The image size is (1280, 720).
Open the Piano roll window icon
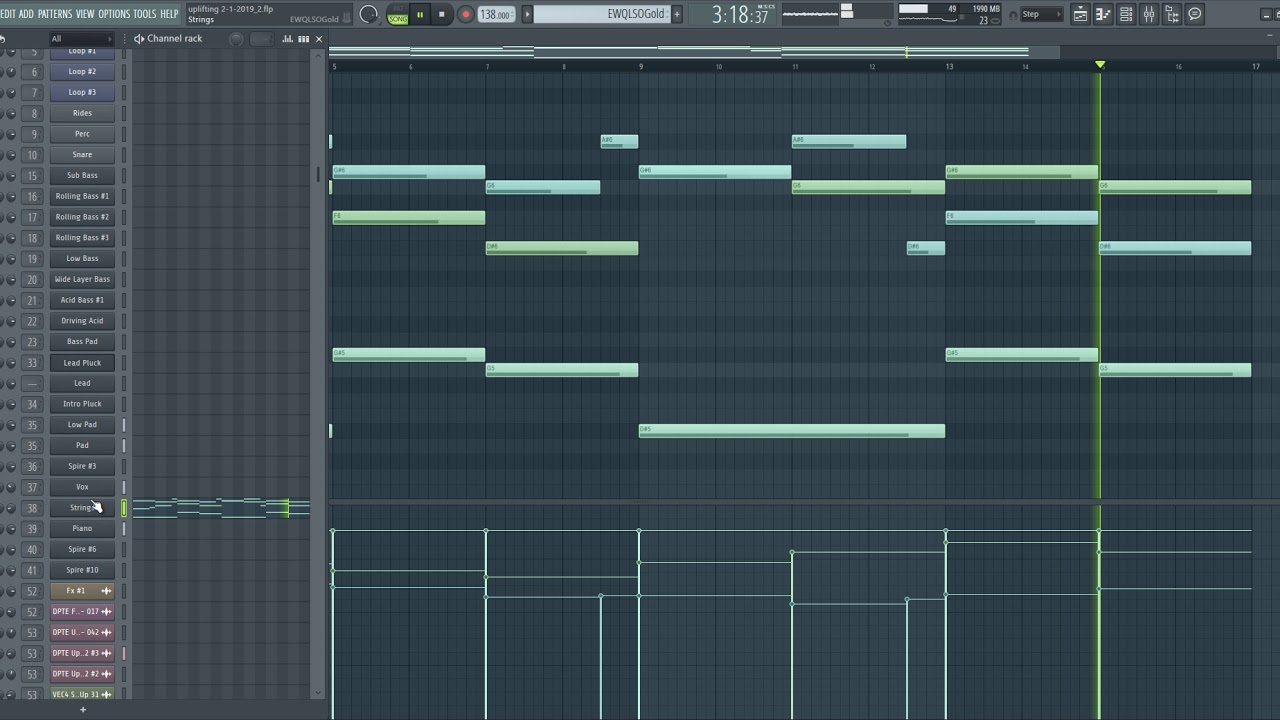[1103, 14]
